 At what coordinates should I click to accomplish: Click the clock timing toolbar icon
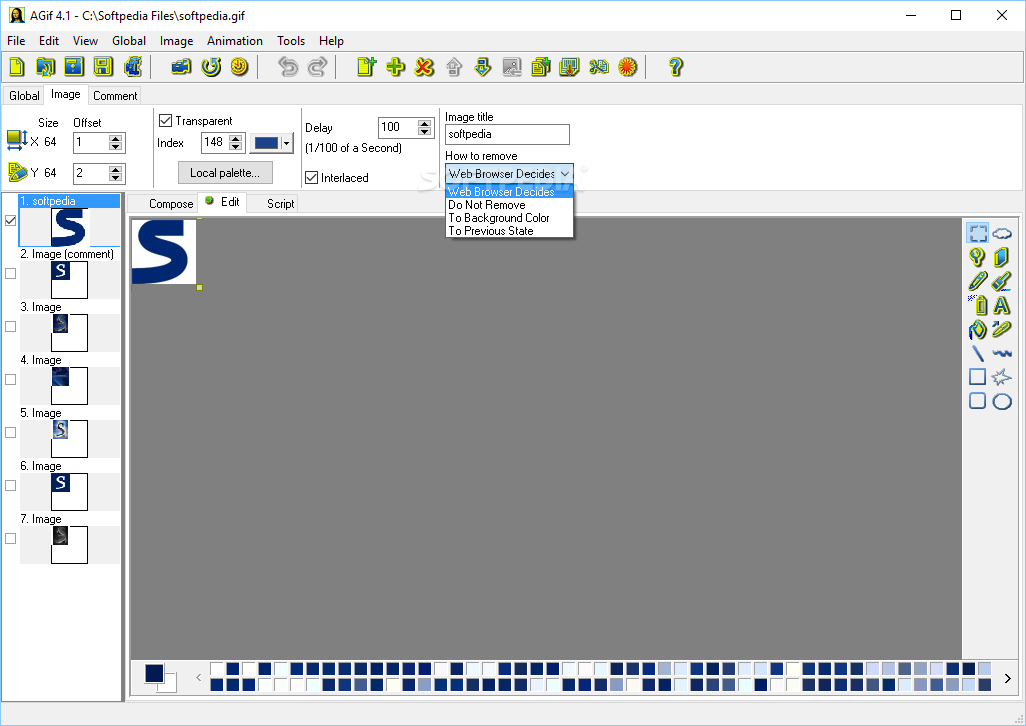pyautogui.click(x=239, y=67)
